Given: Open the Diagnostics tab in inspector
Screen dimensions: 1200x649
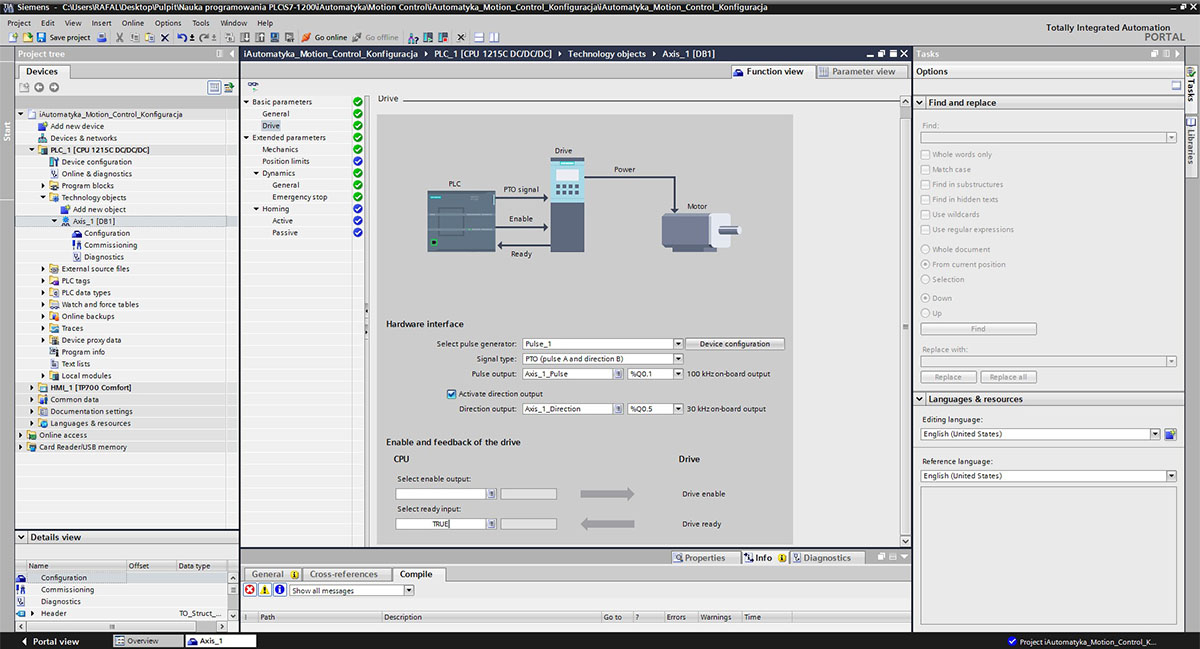Looking at the screenshot, I should coord(826,558).
